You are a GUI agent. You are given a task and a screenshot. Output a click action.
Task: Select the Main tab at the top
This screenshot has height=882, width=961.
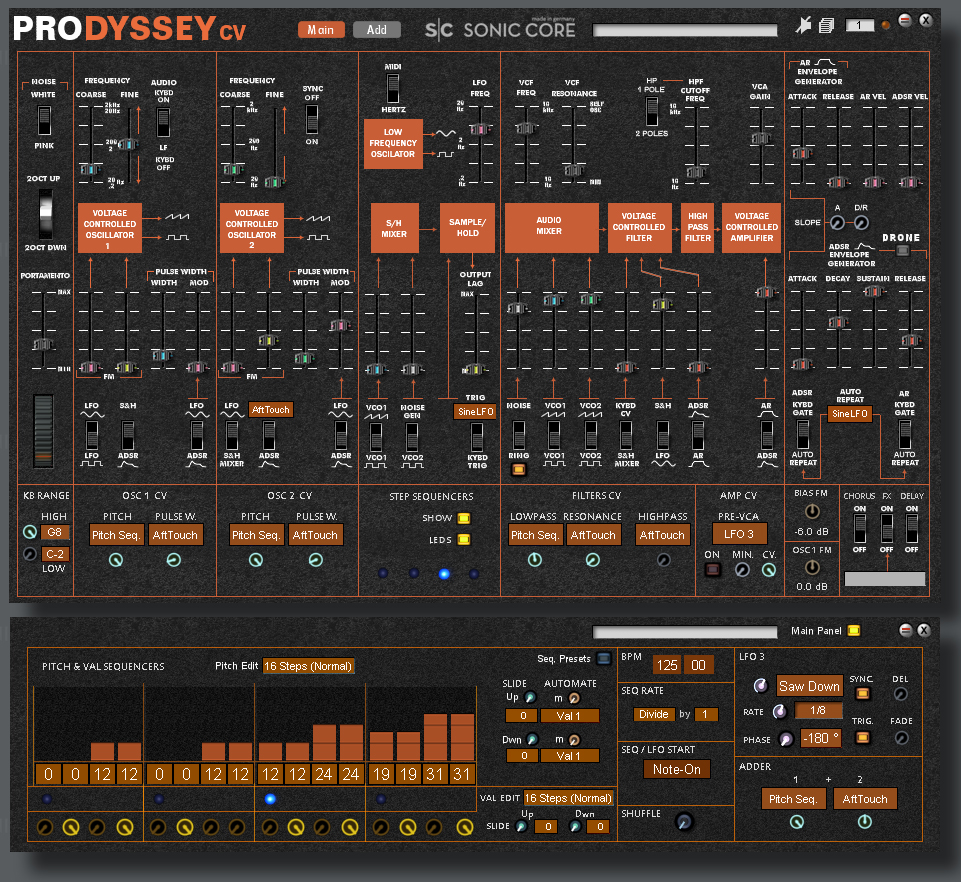(321, 29)
